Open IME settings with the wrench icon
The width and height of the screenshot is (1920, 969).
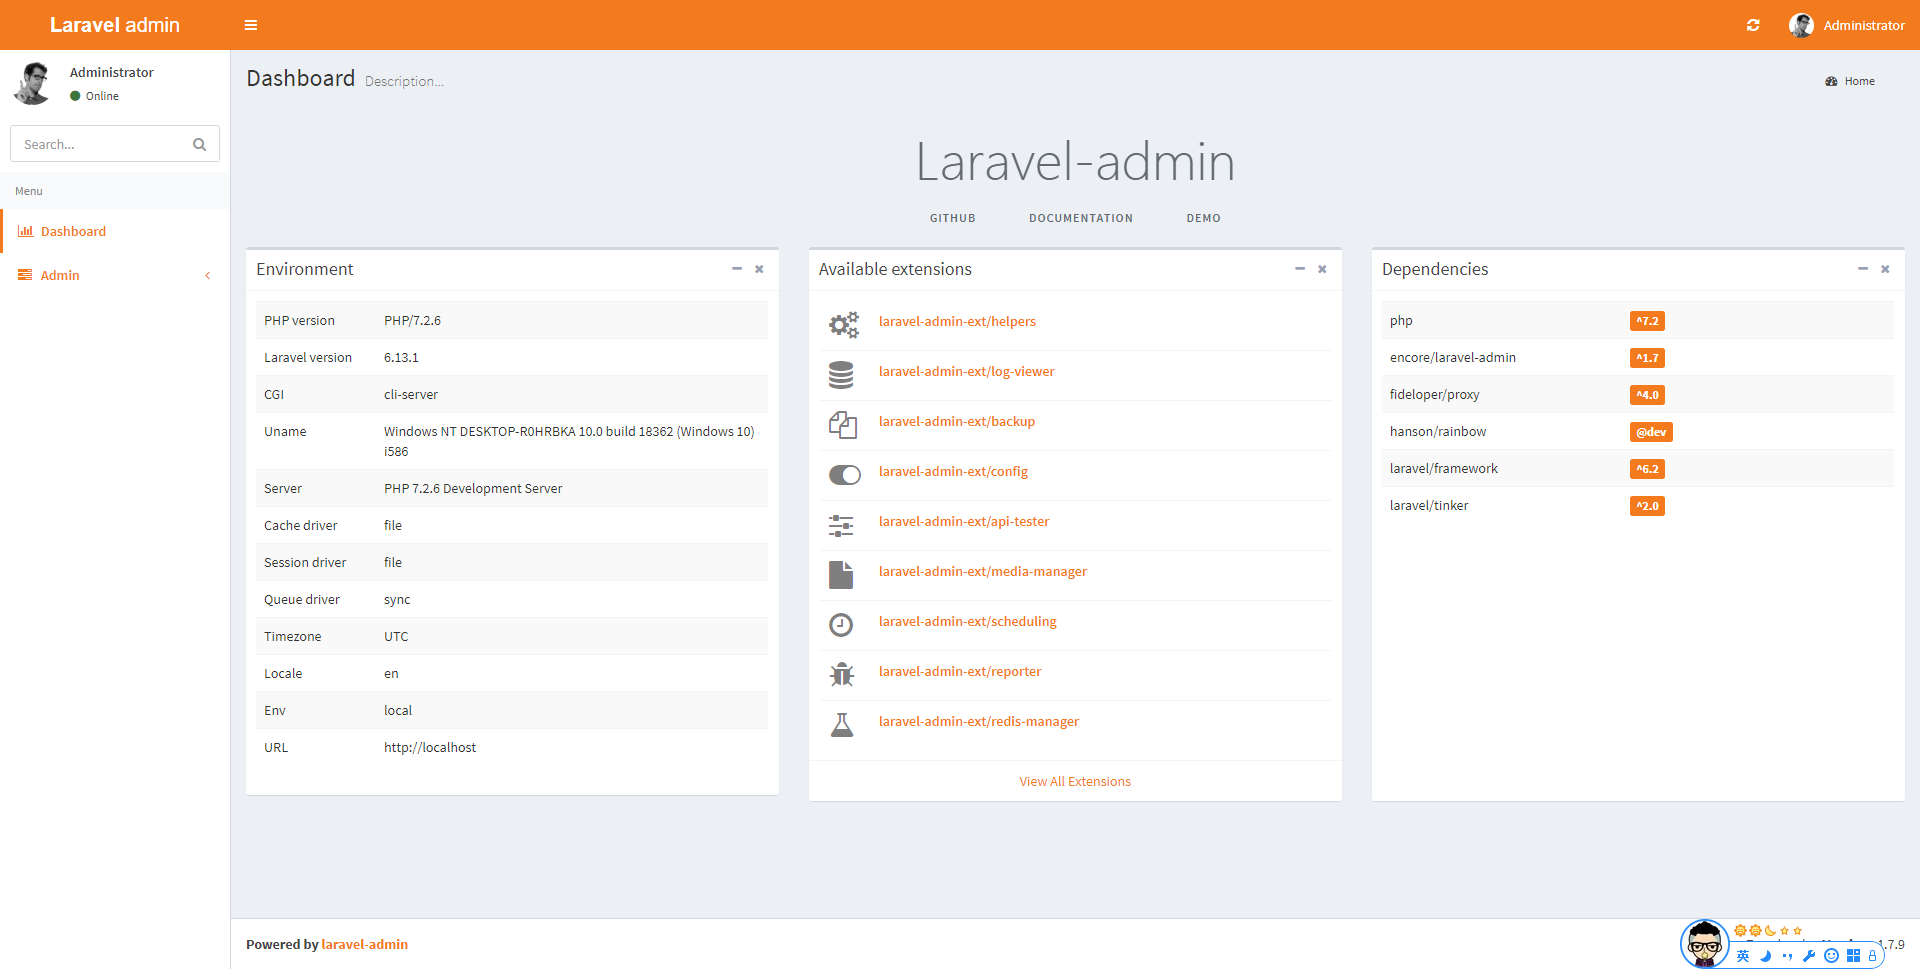[1809, 956]
